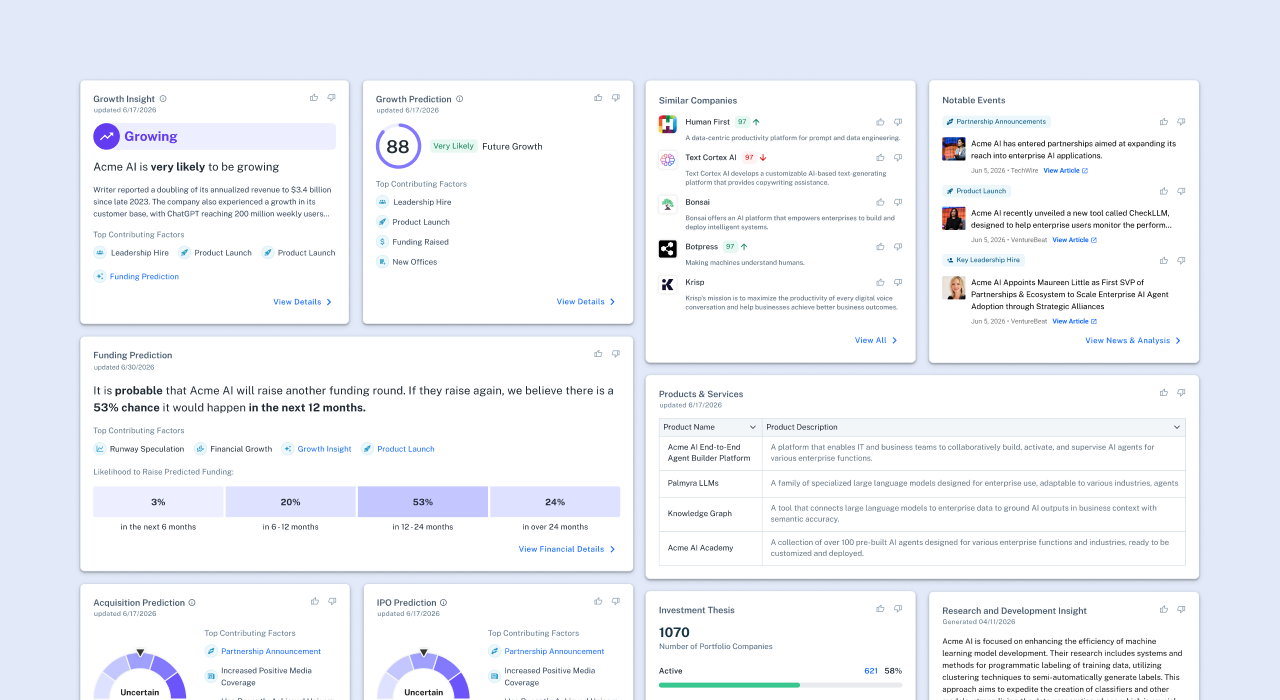The image size is (1280, 700).
Task: Click the Runway Speculation factor
Action: 139,449
